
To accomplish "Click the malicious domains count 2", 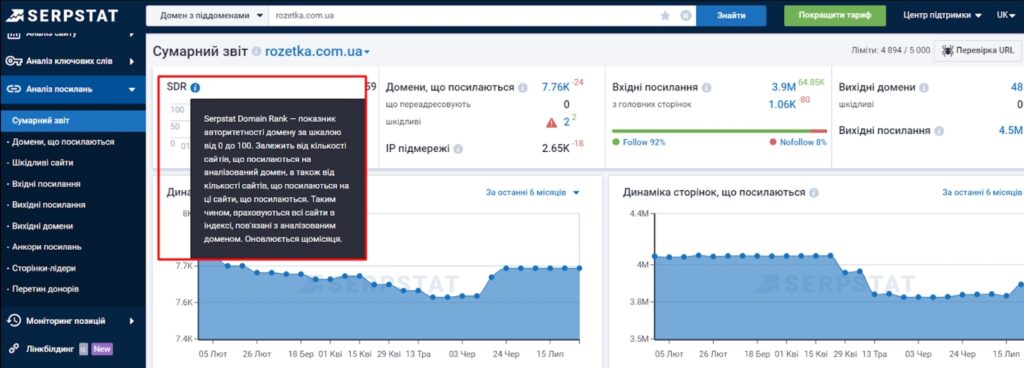I will pos(566,122).
